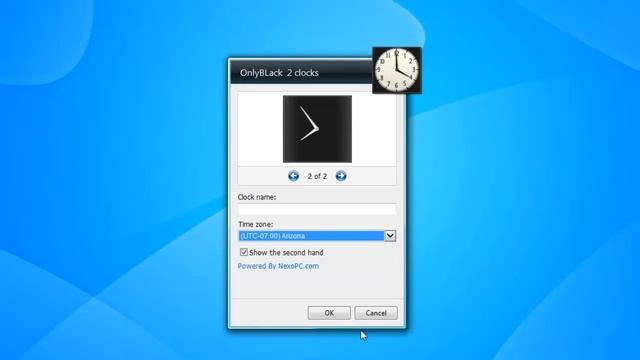Screen dimensions: 640x360
Task: Toggle the Show the second hand checkbox
Action: [x=244, y=252]
